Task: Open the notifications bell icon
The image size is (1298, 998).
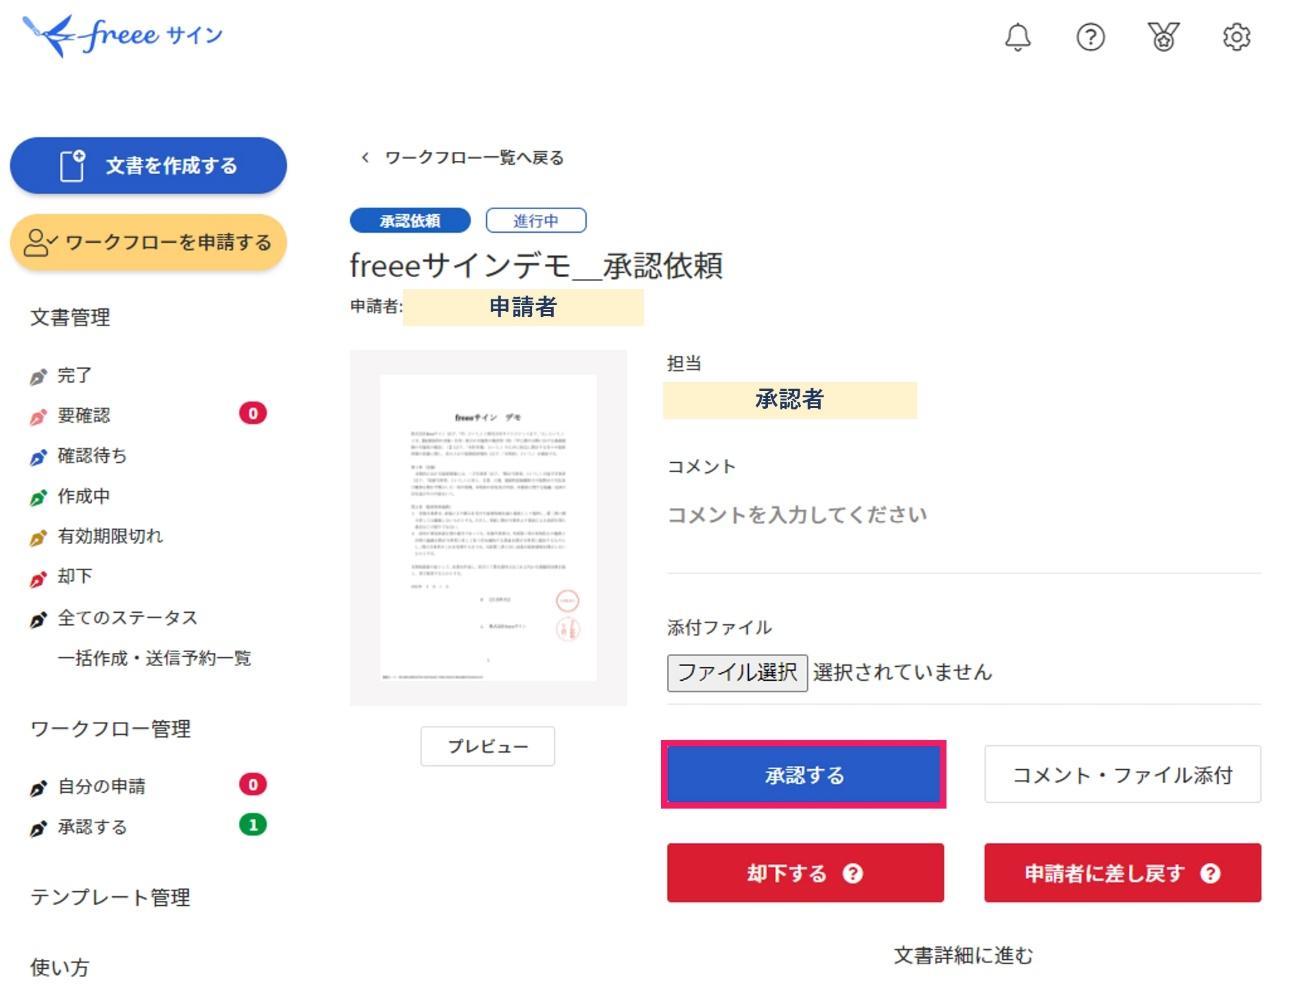Action: (1017, 37)
